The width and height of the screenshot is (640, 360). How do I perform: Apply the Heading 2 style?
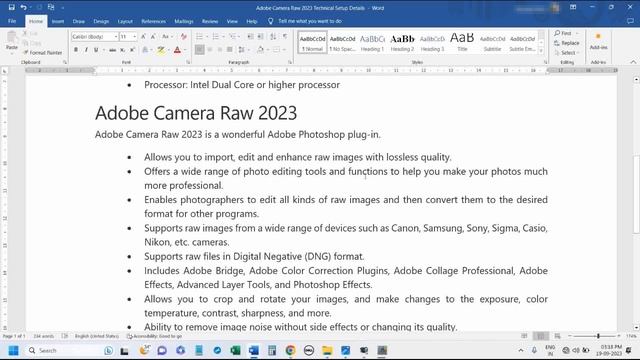click(x=402, y=42)
